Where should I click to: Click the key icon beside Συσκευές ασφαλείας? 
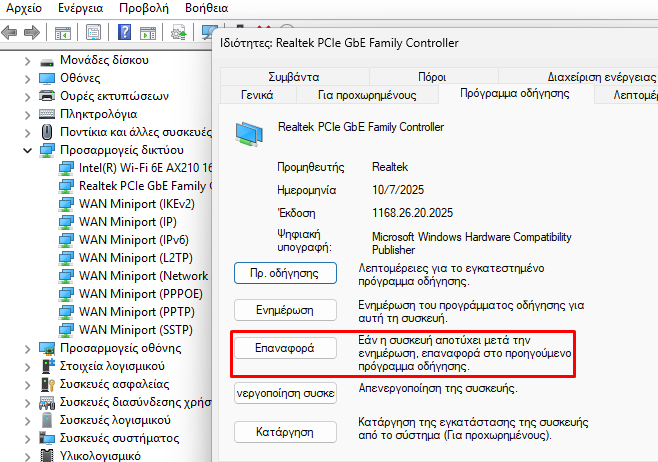(x=48, y=384)
